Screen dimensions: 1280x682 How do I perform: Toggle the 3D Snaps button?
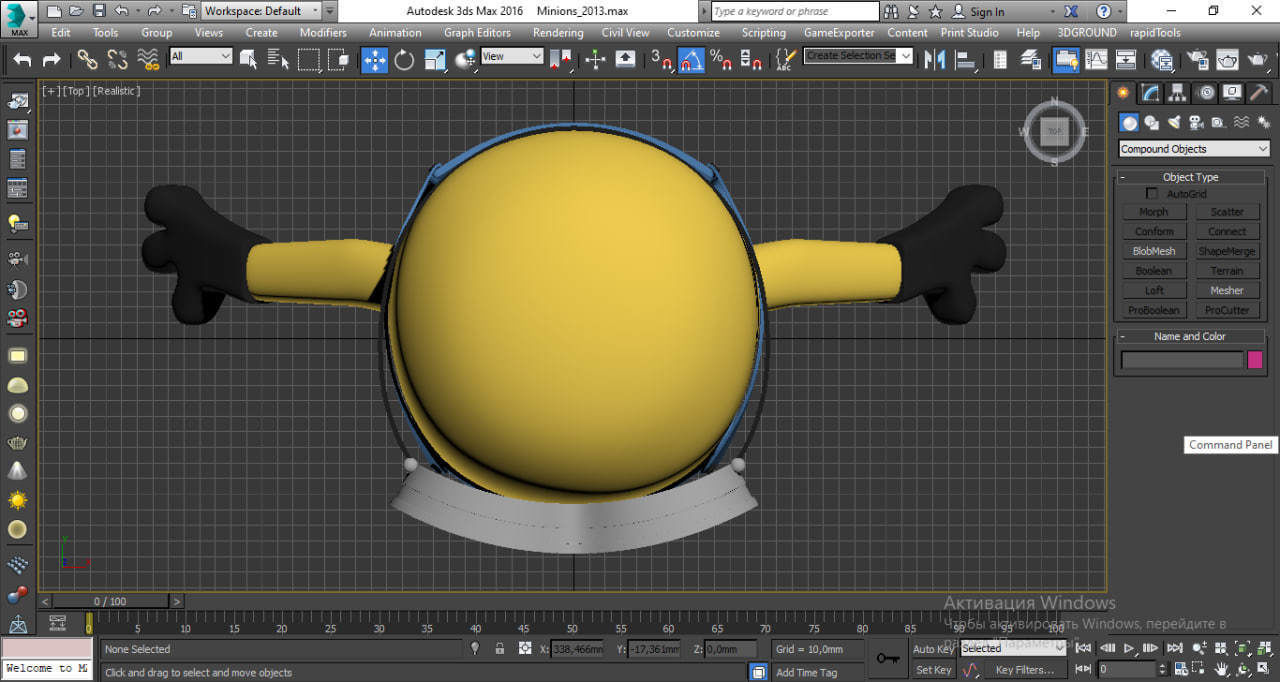661,60
